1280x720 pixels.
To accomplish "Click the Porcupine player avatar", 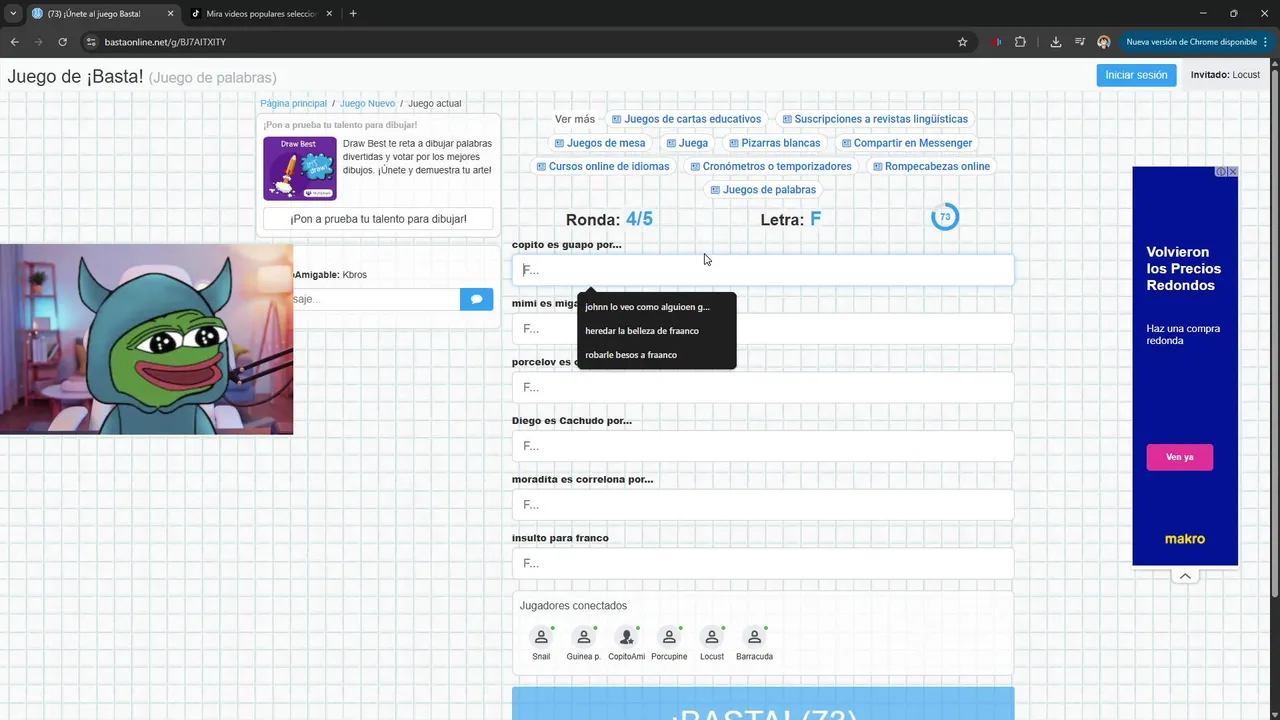I will click(669, 637).
